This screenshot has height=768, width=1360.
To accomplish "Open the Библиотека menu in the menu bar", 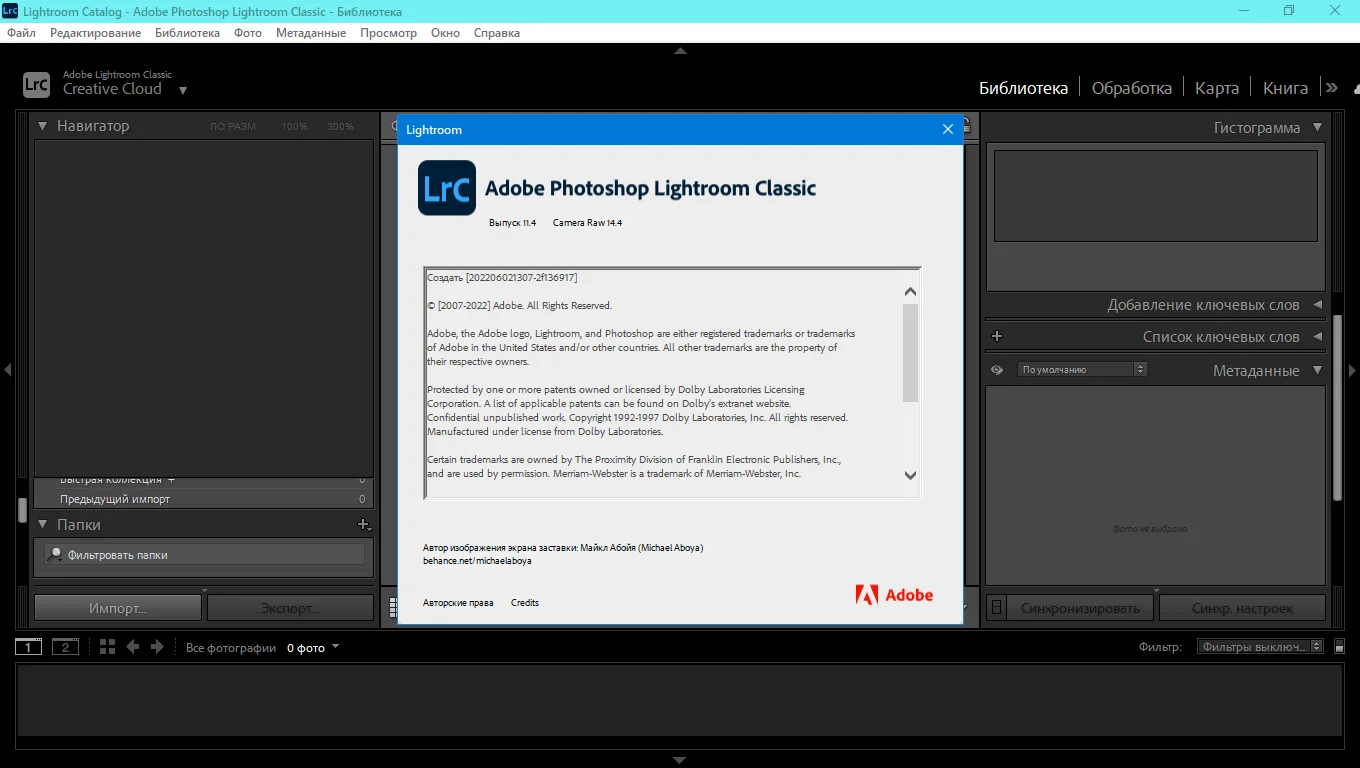I will [x=187, y=33].
